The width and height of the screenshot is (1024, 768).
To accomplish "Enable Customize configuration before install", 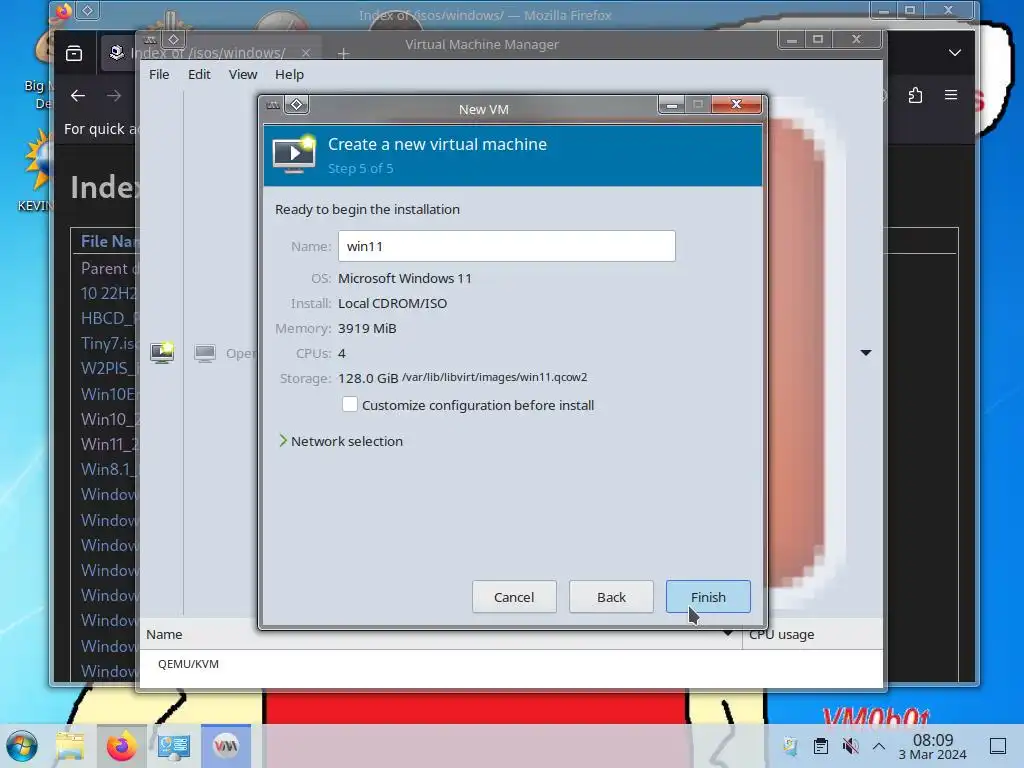I will 350,404.
